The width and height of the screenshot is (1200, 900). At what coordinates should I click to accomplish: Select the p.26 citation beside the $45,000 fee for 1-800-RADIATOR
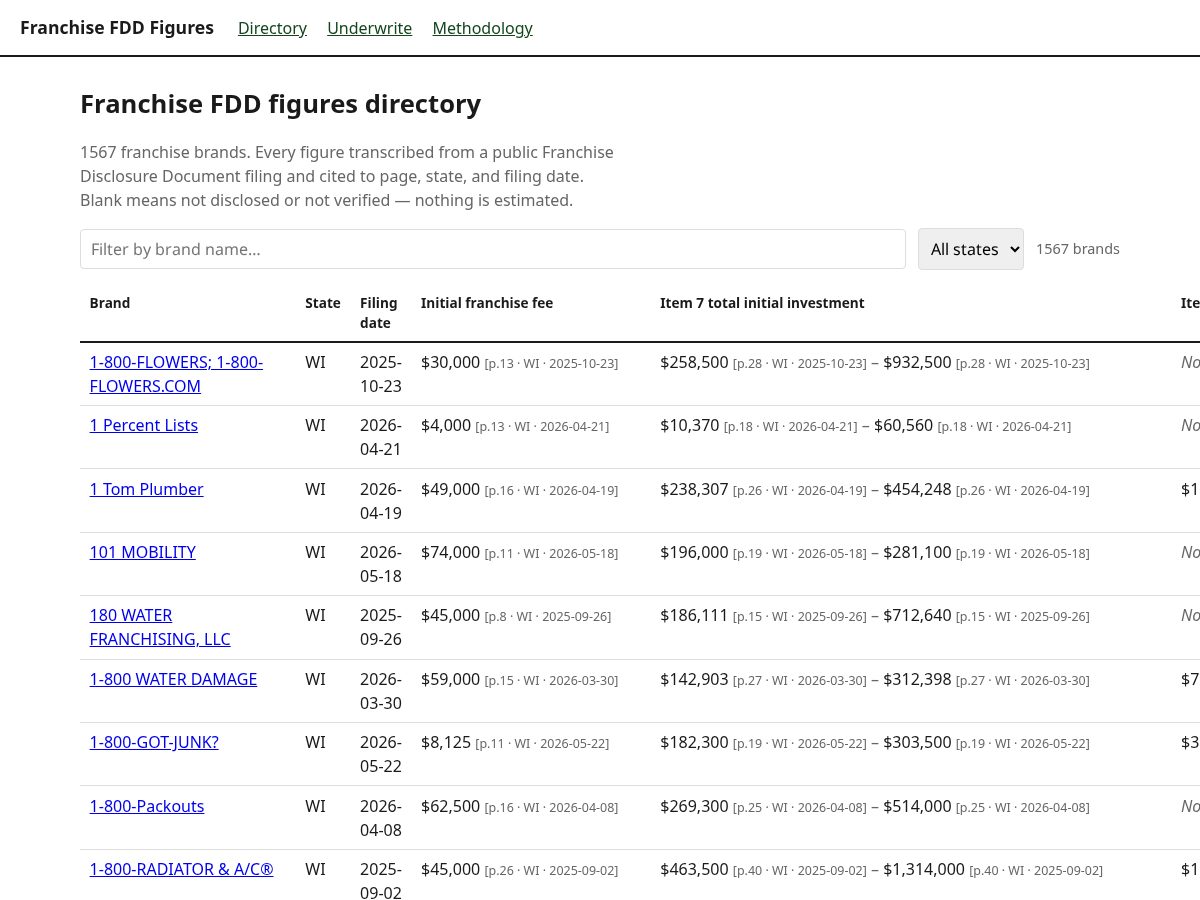point(552,871)
